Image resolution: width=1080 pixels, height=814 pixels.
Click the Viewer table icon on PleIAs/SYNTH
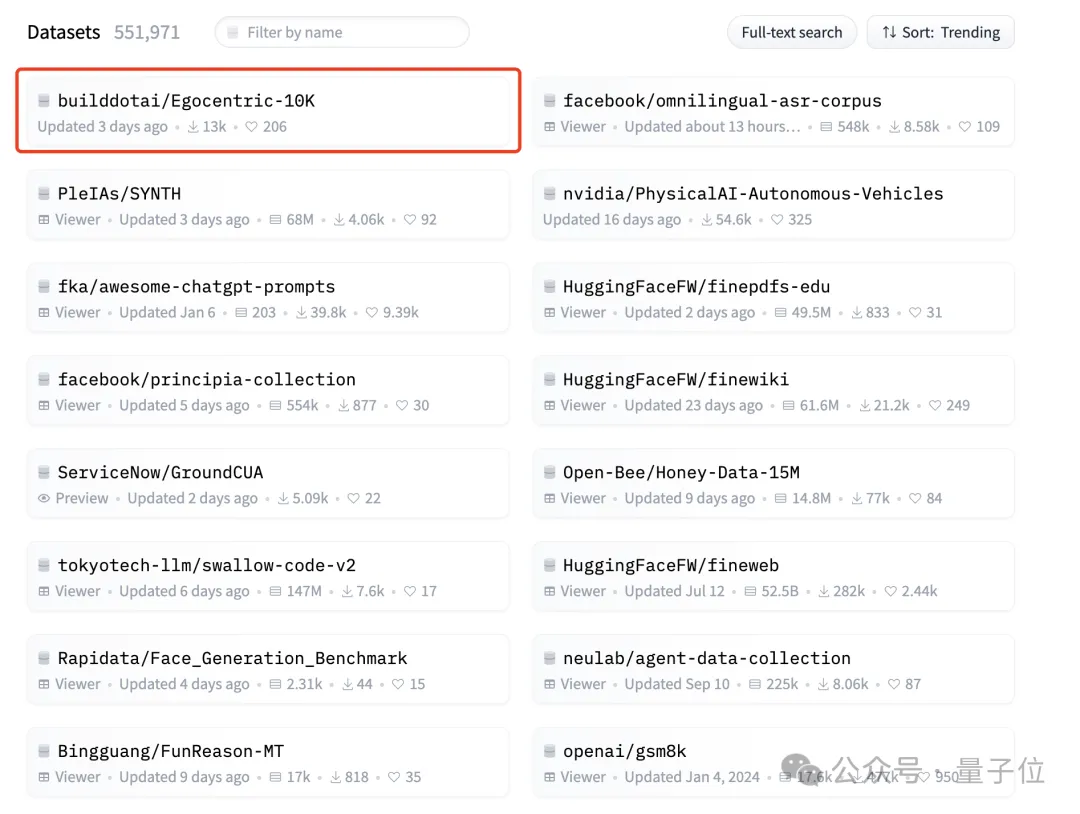point(44,220)
